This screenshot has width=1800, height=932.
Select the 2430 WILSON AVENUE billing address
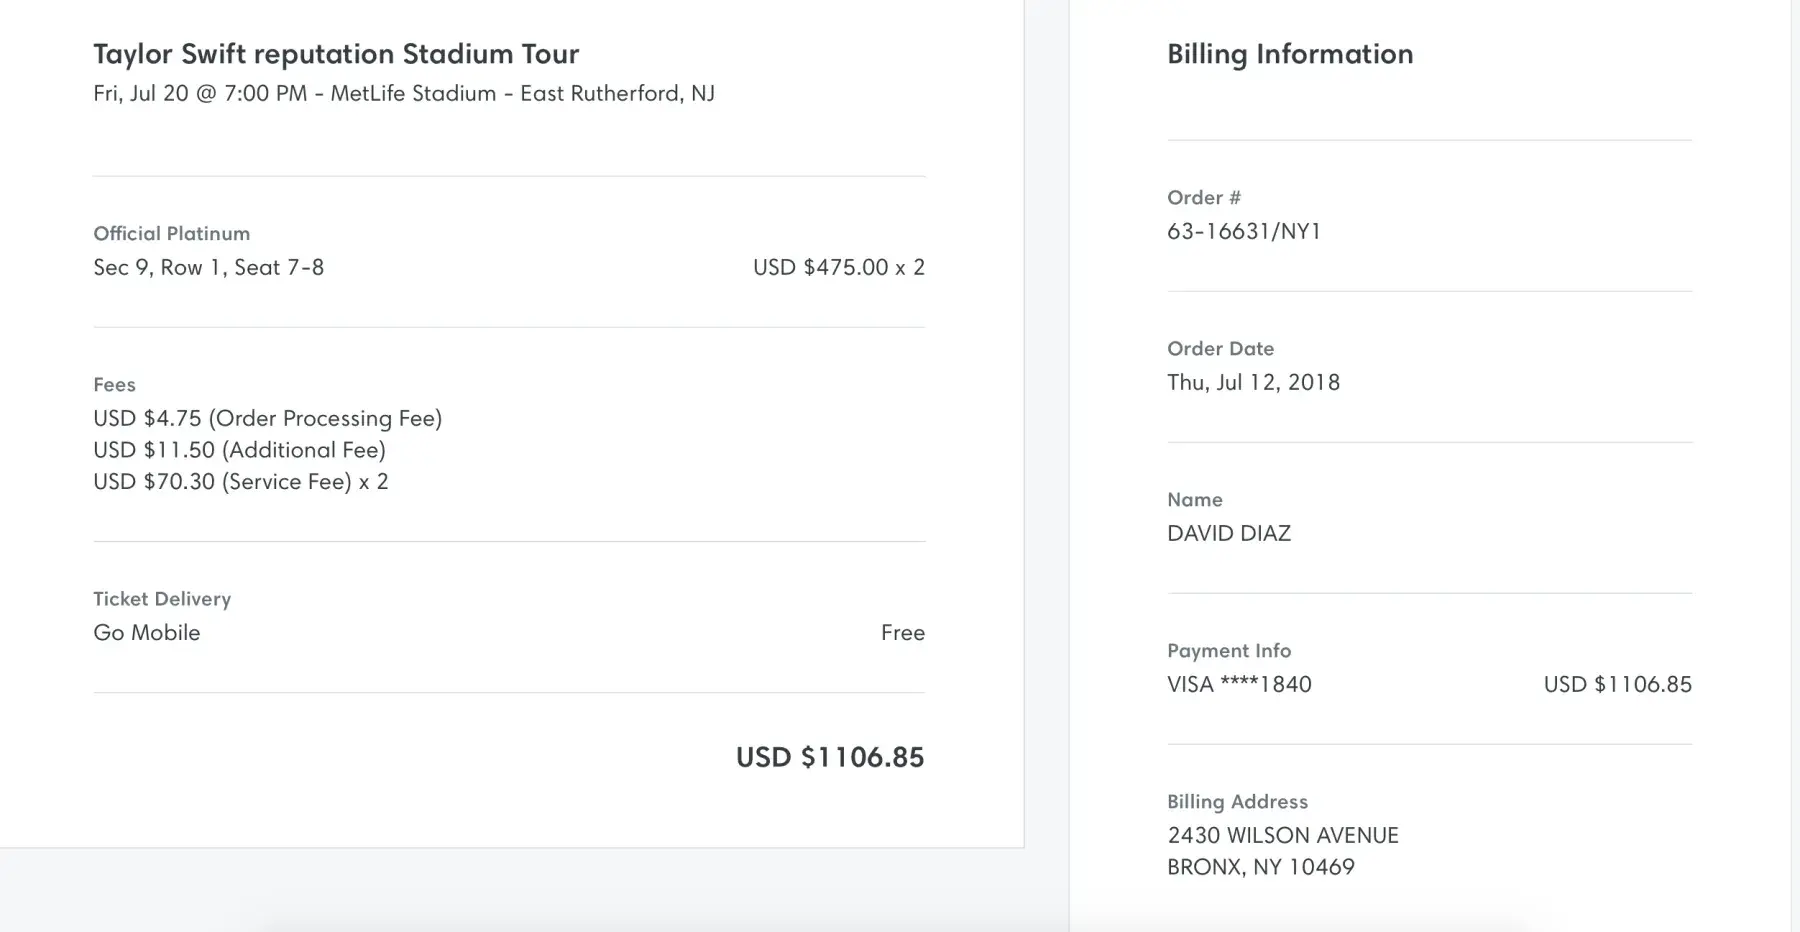pyautogui.click(x=1283, y=836)
